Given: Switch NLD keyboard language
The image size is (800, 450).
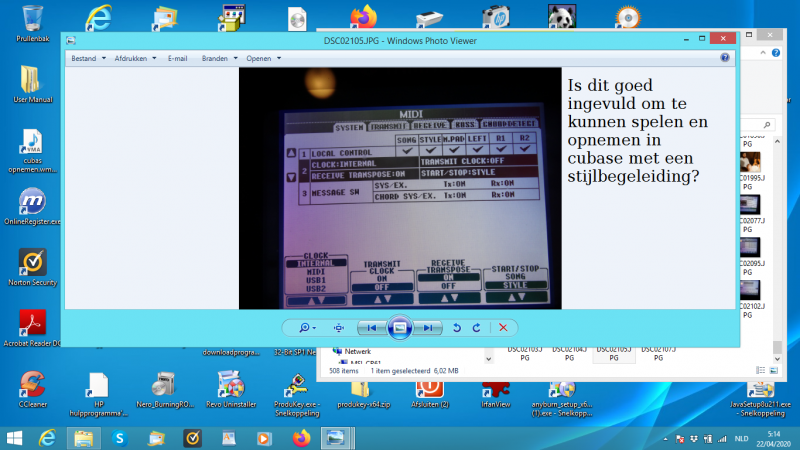Looking at the screenshot, I should (x=741, y=439).
